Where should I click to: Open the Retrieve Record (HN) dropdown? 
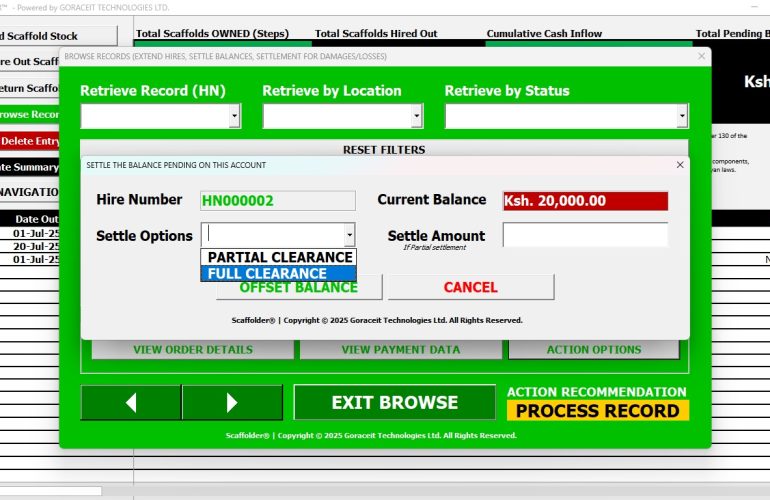pyautogui.click(x=234, y=117)
